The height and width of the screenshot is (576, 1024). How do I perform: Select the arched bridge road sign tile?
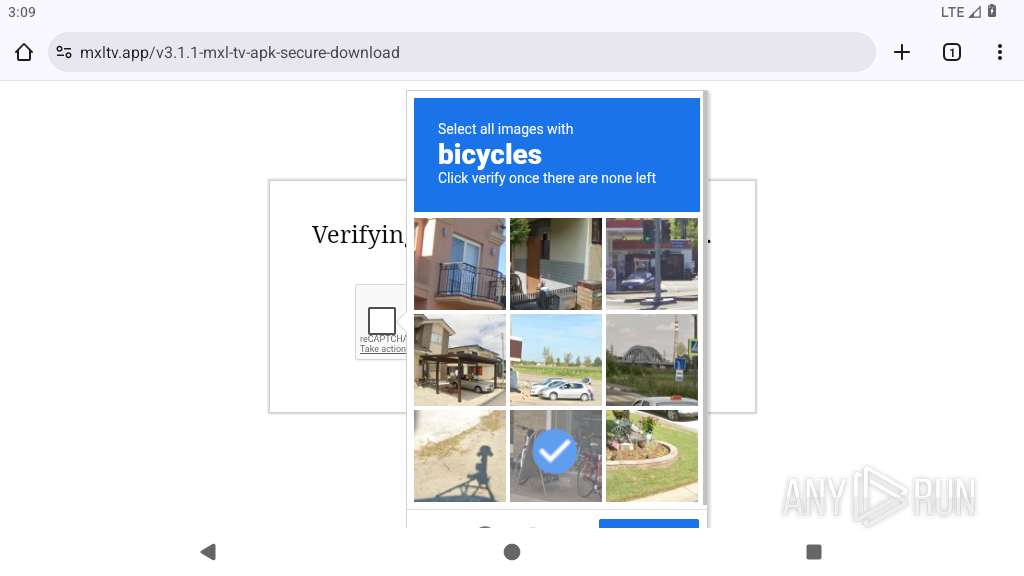pyautogui.click(x=652, y=360)
